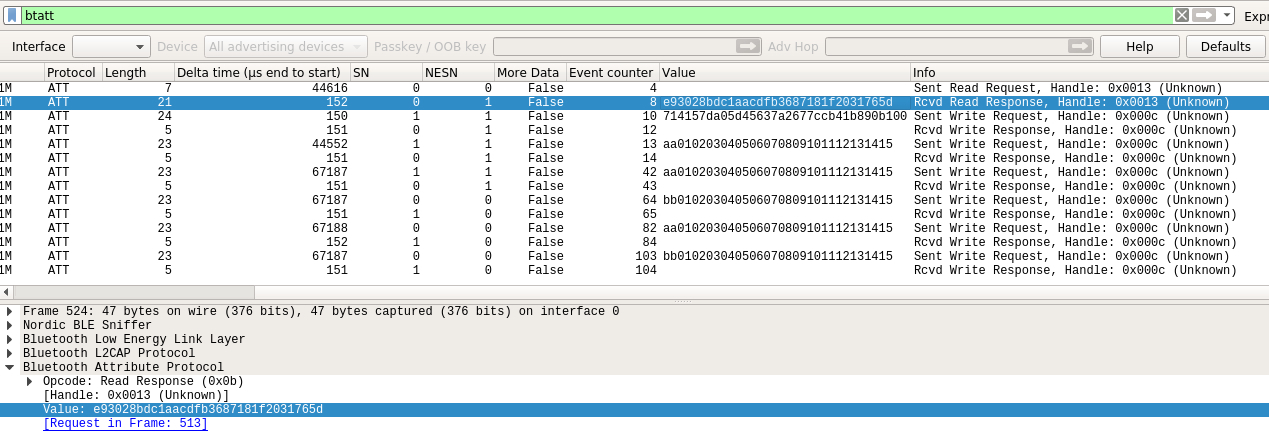Screen dimensions: 1269x443
Task: Open the filter history dropdown arrow
Action: [1227, 15]
